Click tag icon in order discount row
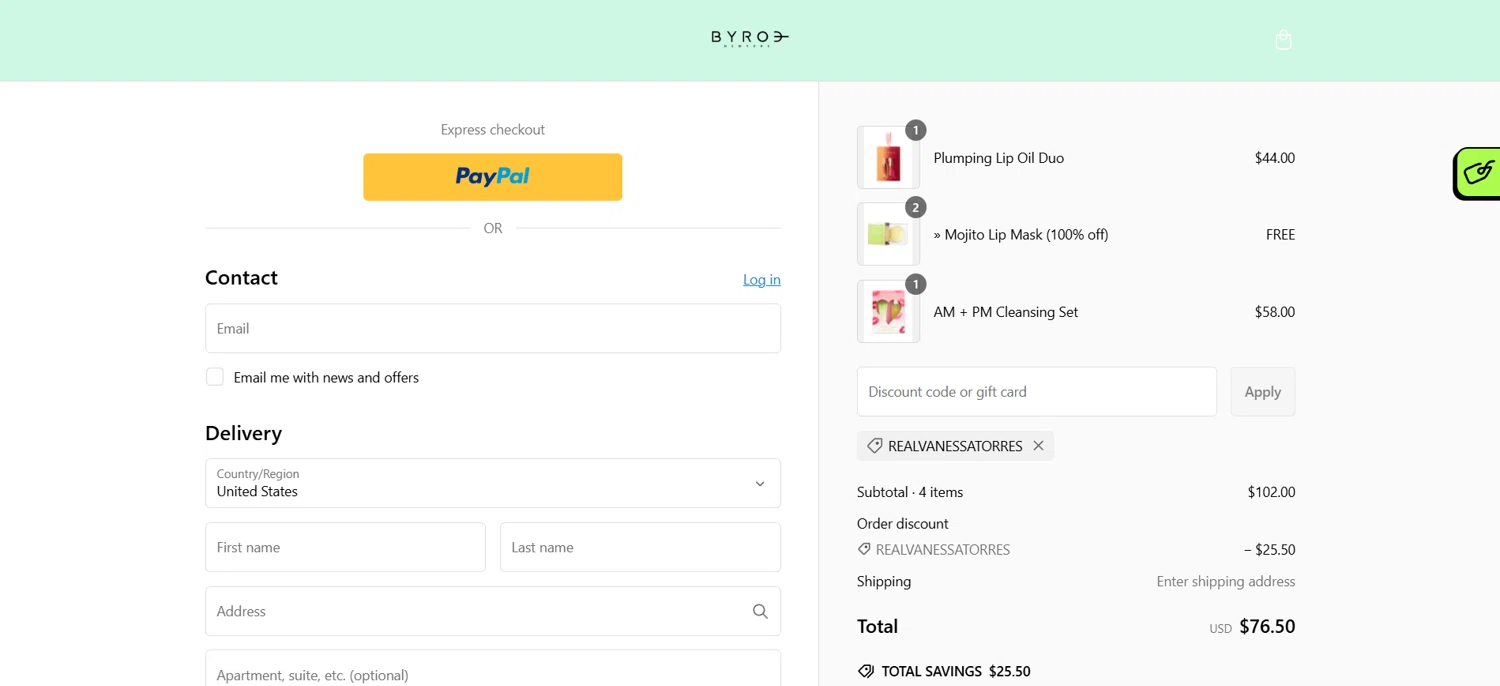Viewport: 1500px width, 686px height. pos(864,549)
